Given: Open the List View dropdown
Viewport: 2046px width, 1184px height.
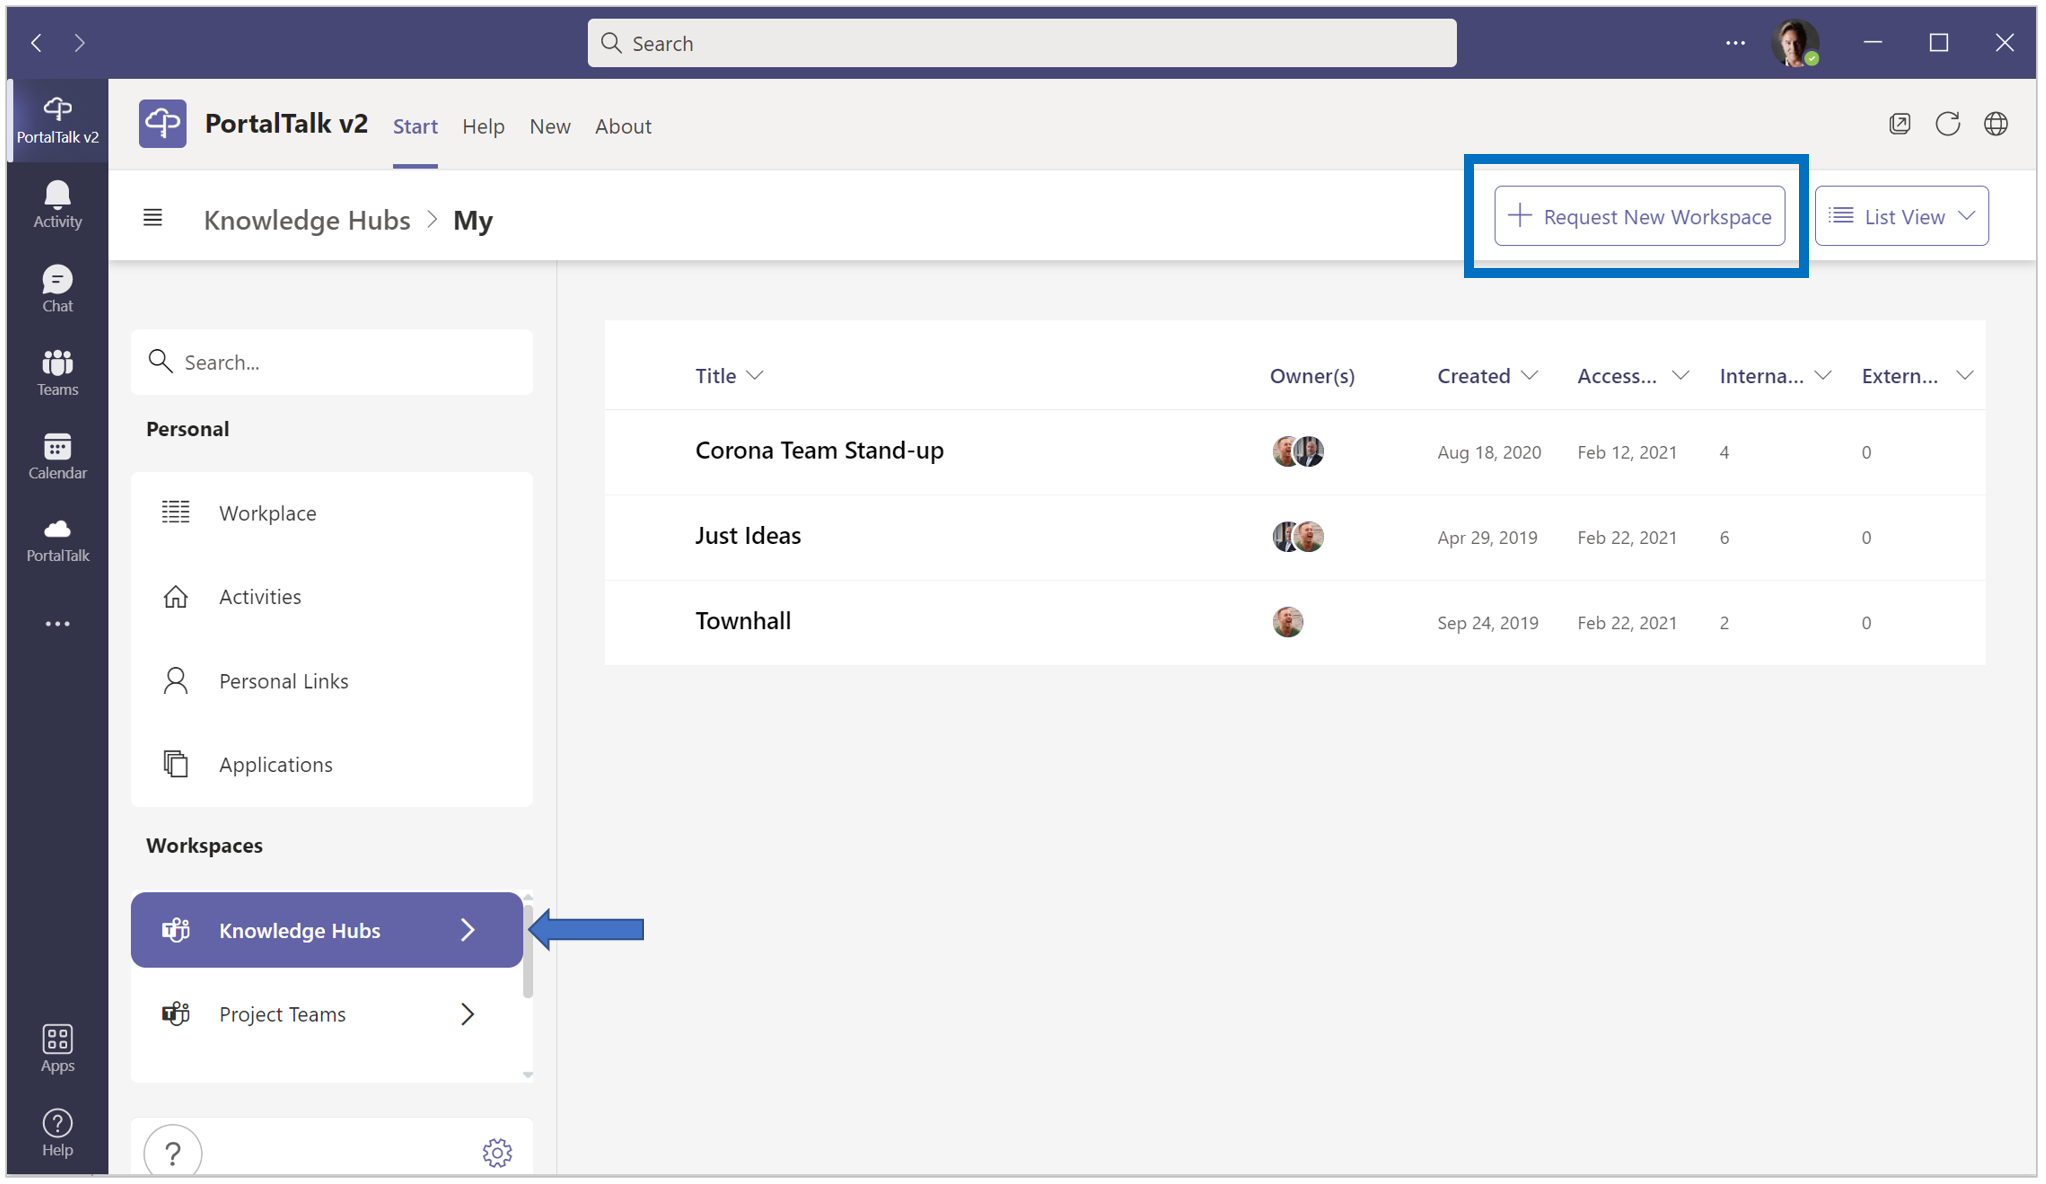Looking at the screenshot, I should tap(1901, 216).
